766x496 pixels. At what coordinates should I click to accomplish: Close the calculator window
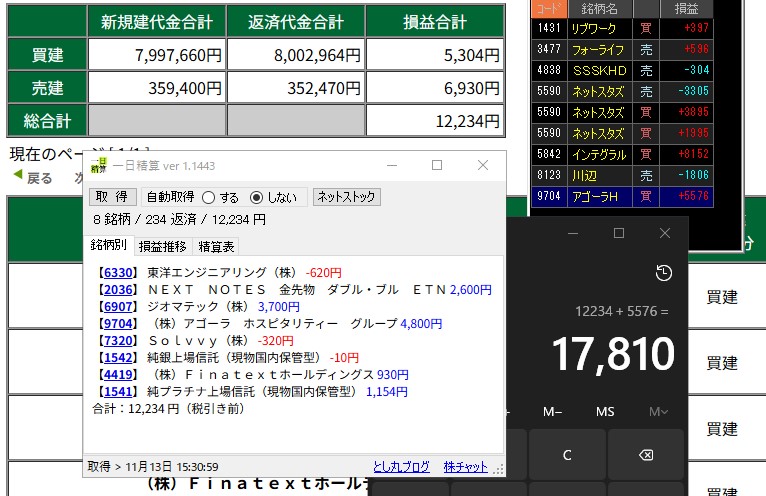(665, 233)
